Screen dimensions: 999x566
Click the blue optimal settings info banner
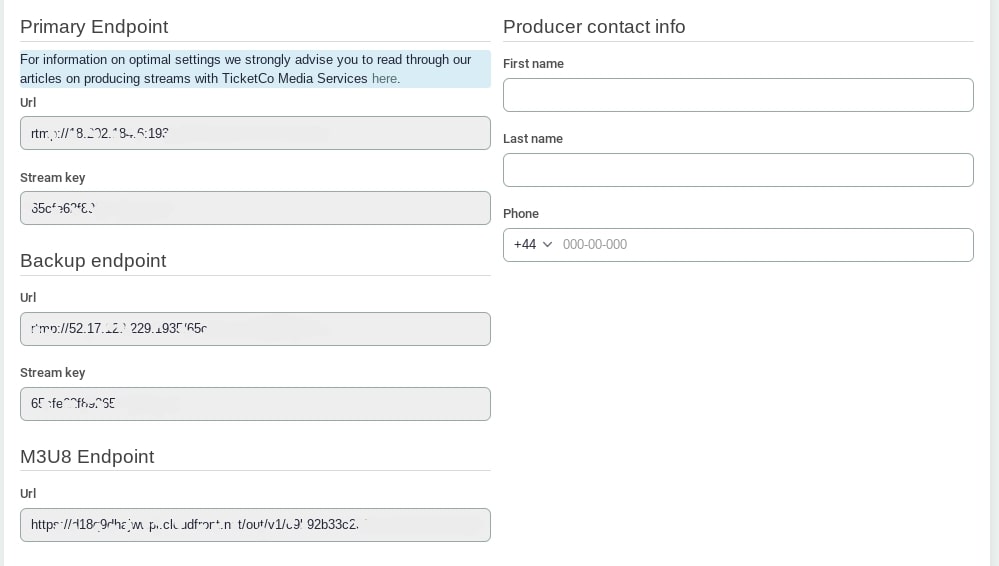click(x=255, y=69)
